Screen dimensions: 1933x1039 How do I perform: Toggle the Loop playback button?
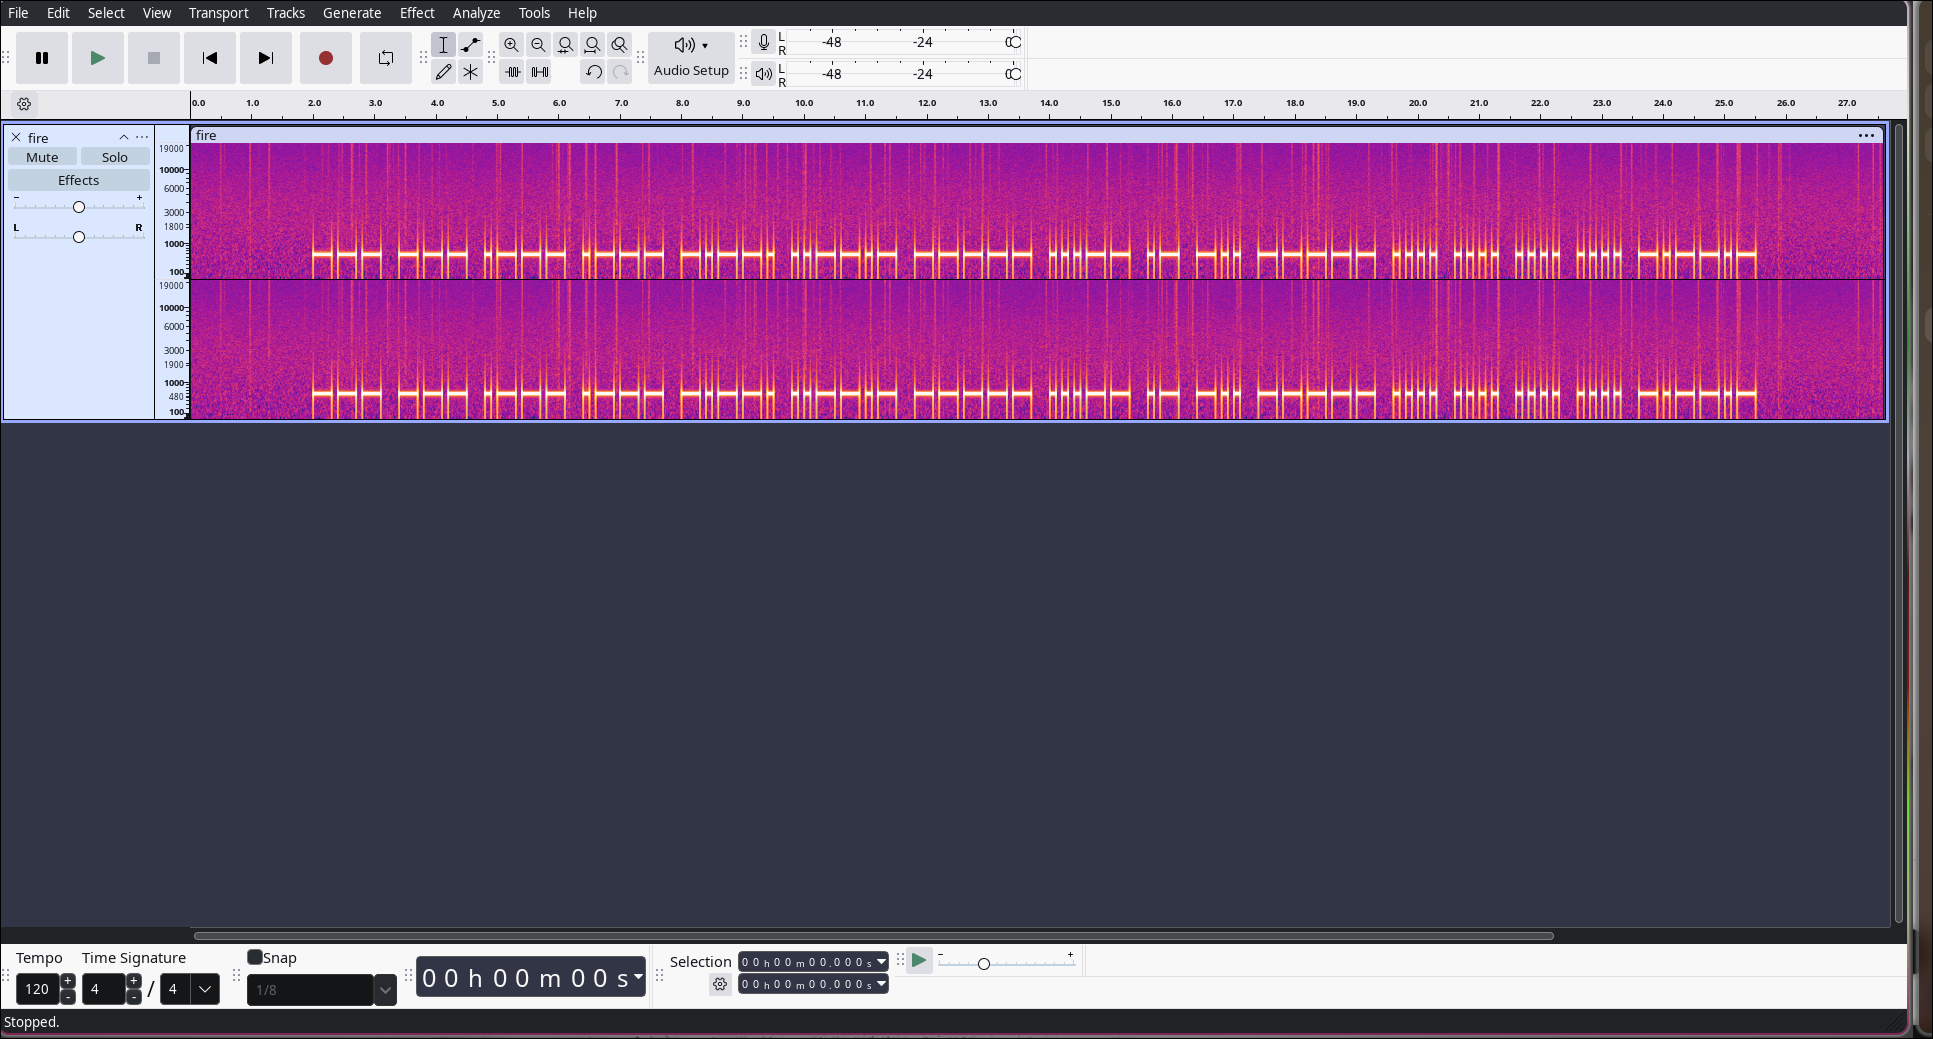pos(385,58)
